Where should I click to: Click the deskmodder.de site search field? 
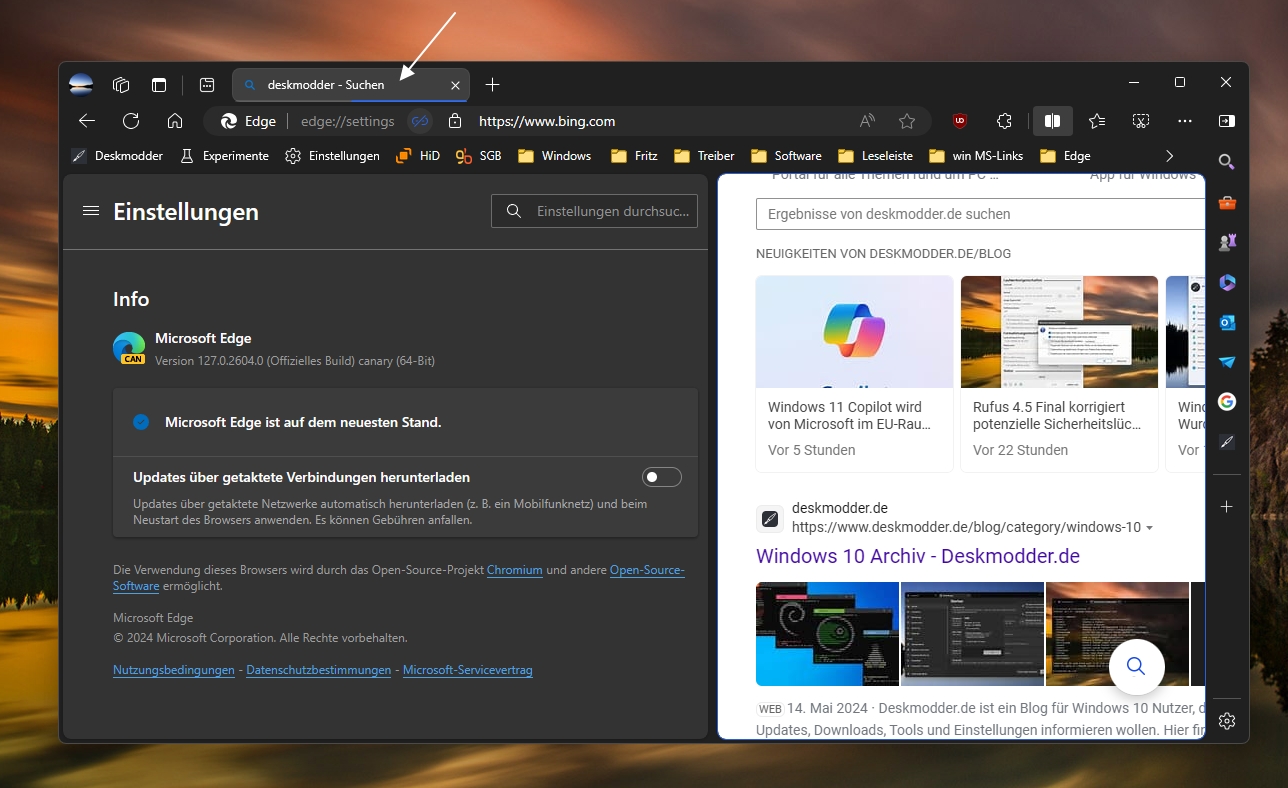click(x=980, y=214)
